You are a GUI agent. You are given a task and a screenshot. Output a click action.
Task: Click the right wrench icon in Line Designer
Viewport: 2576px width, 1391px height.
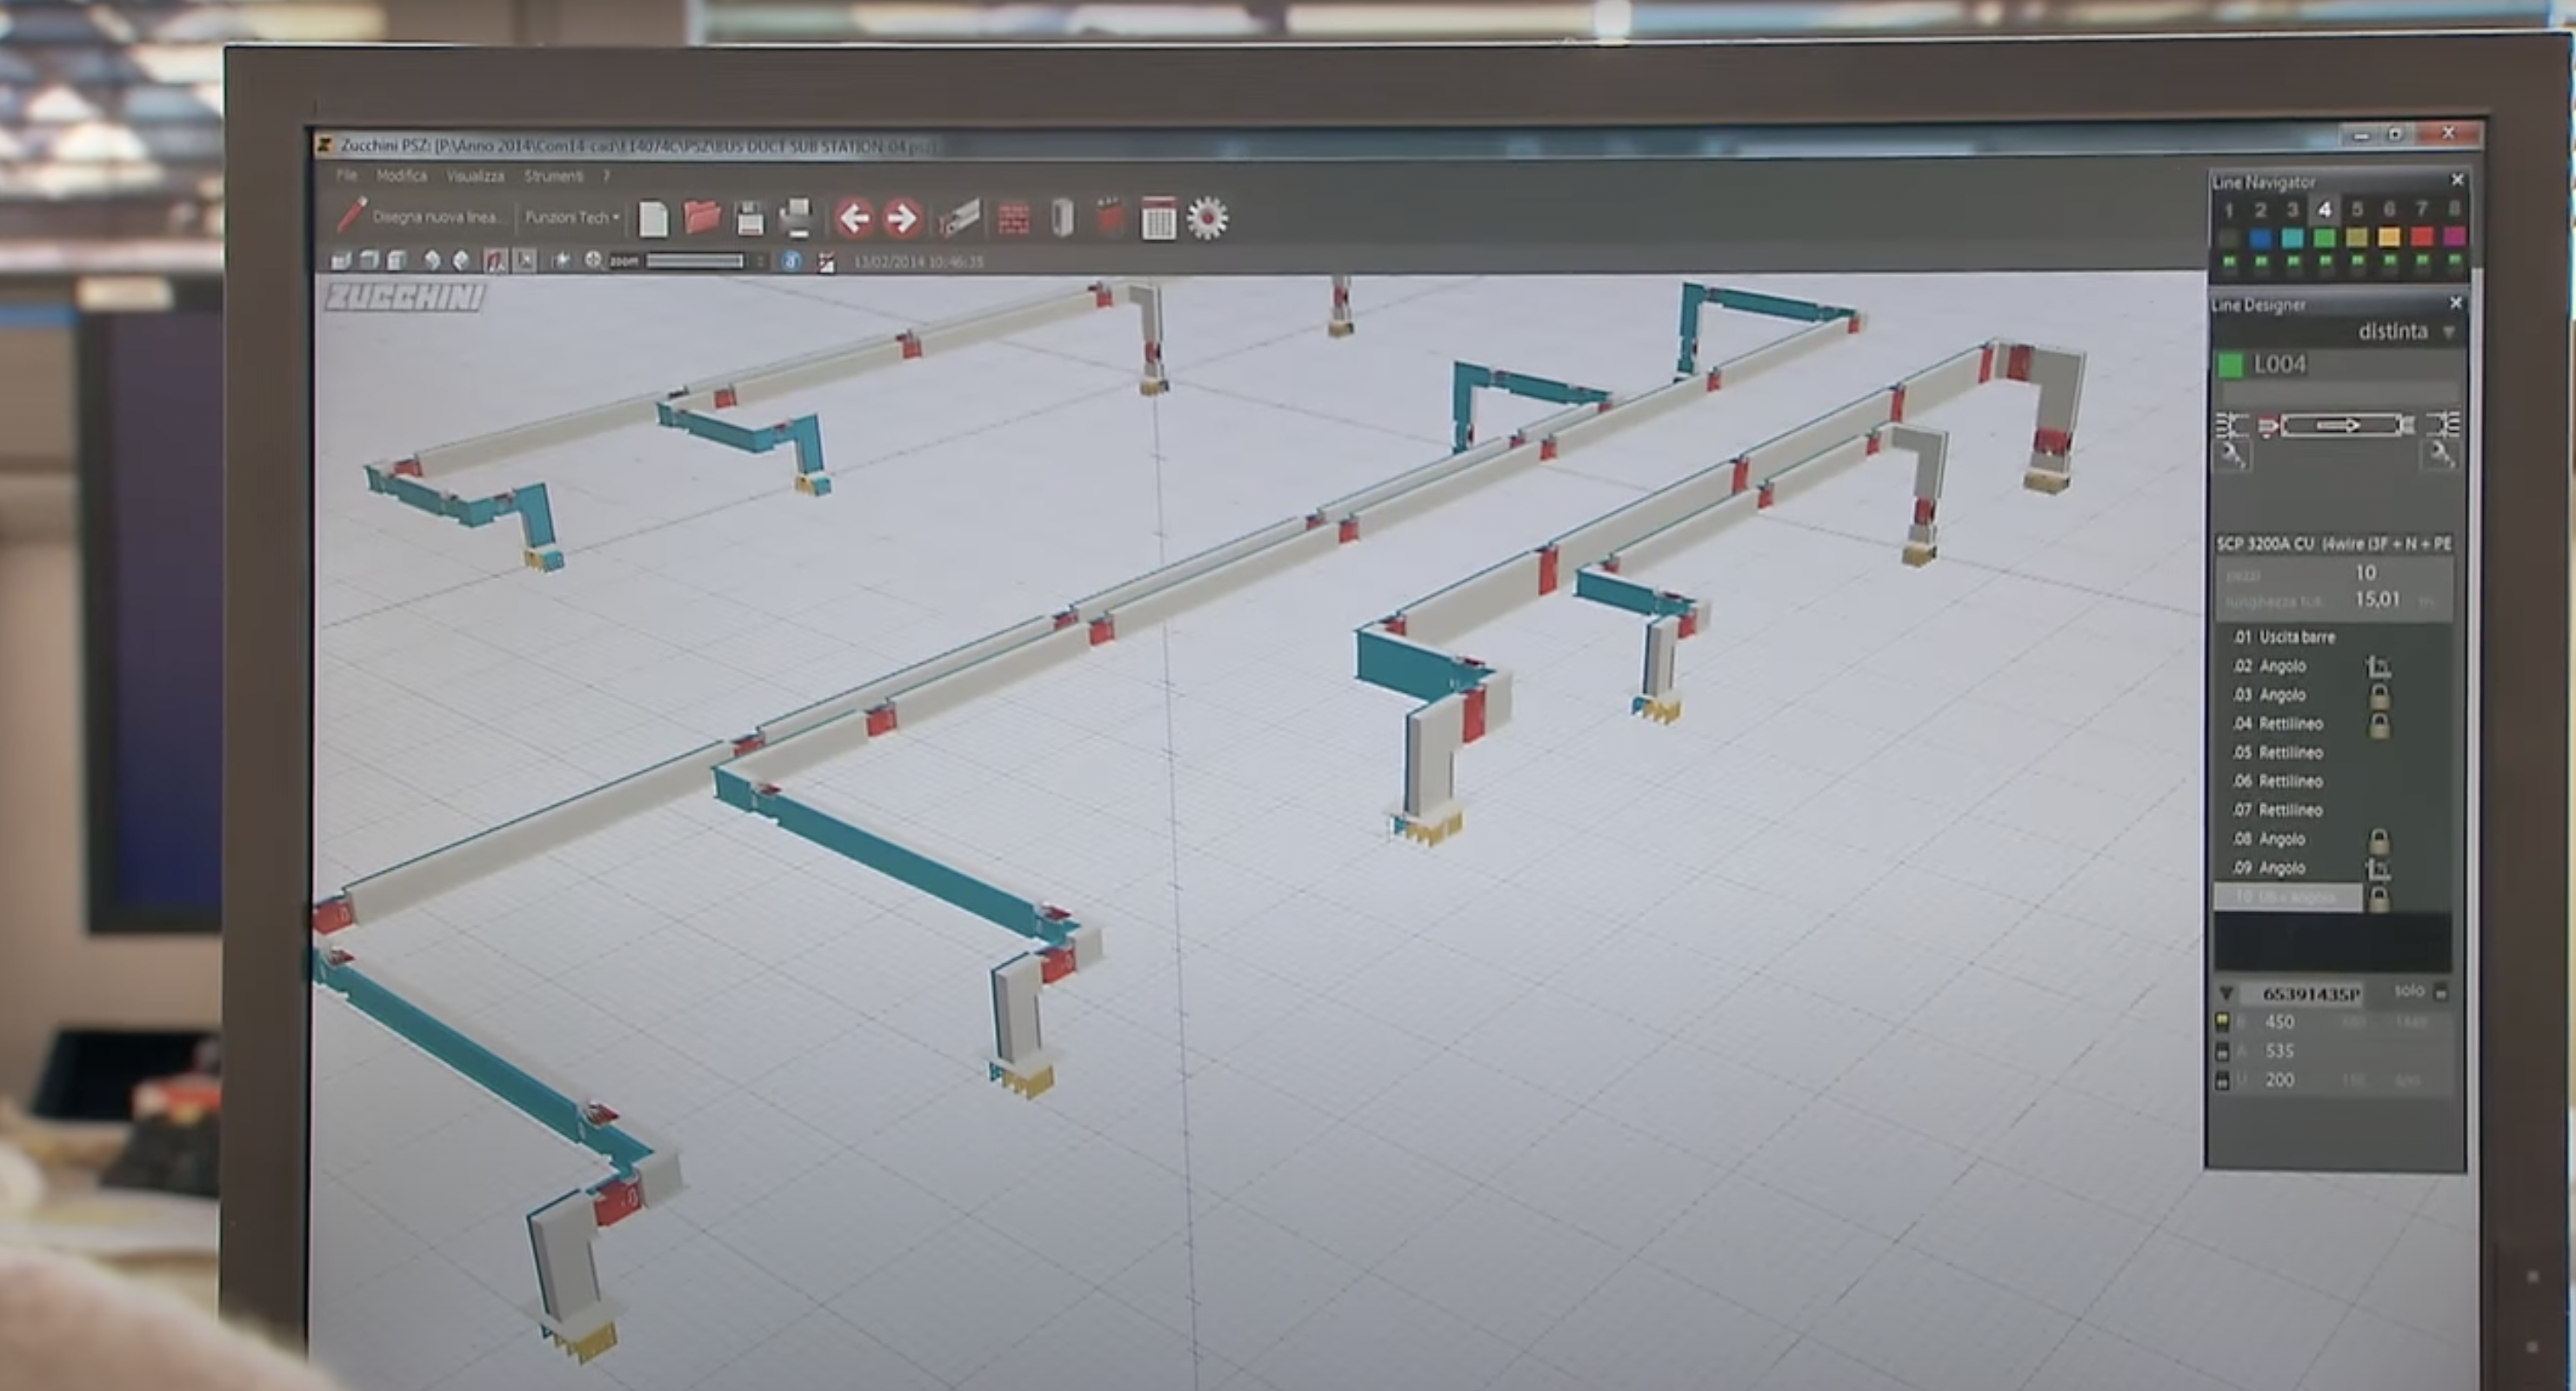coord(2440,455)
